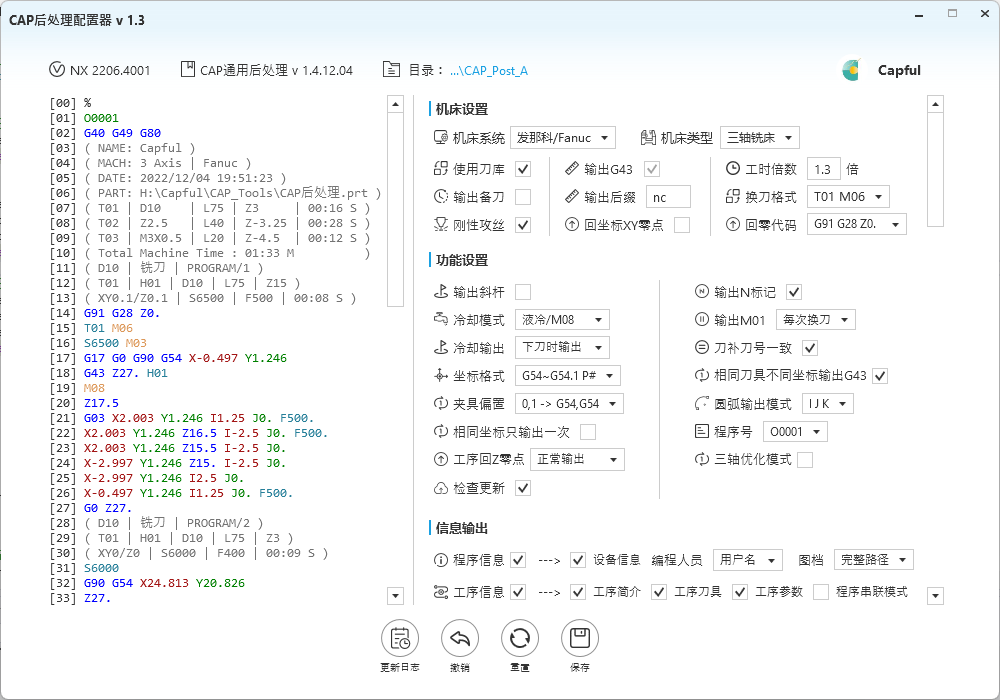Open the 更新日志 changelog icon

coord(400,637)
